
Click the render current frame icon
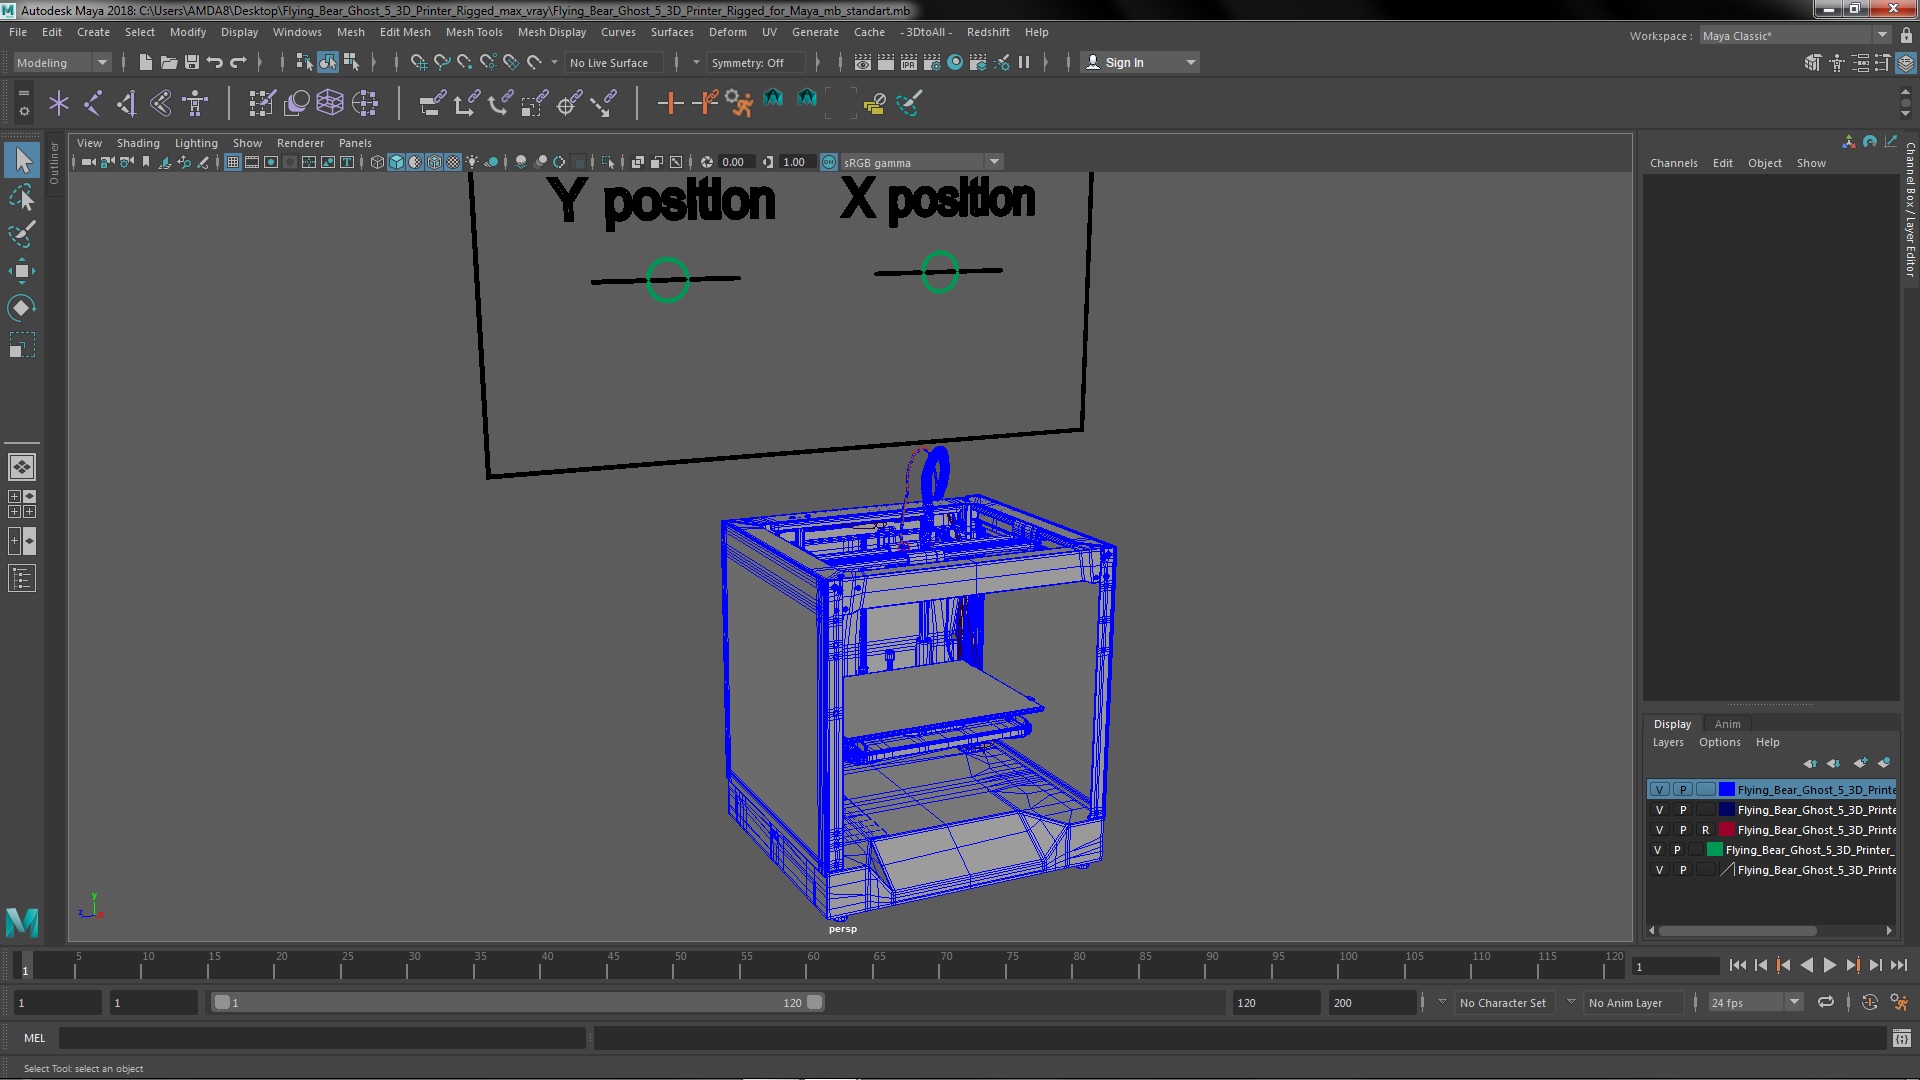(x=885, y=62)
